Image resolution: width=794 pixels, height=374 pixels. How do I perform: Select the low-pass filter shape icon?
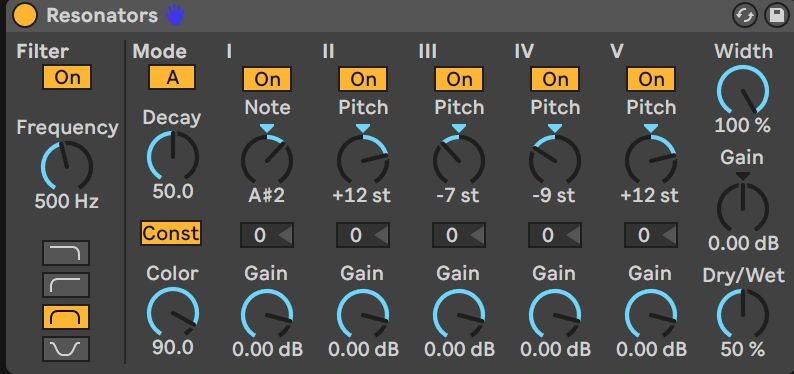[66, 253]
